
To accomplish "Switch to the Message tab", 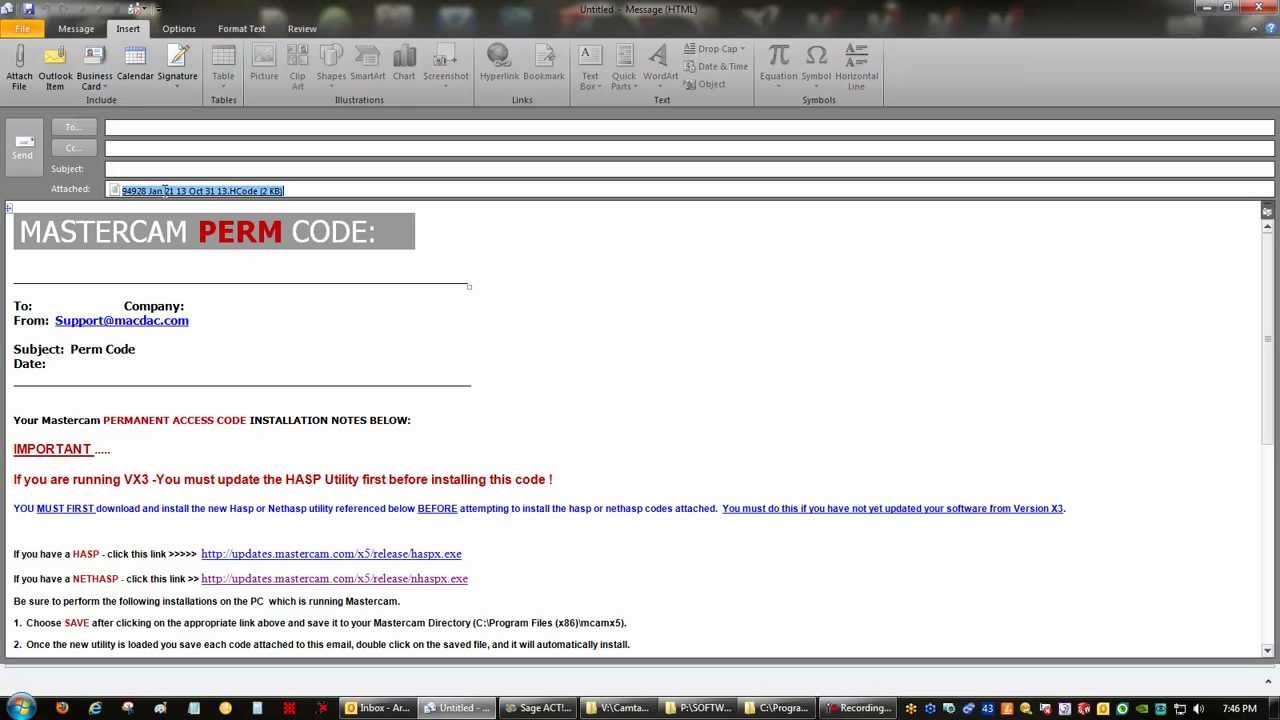I will click(76, 28).
